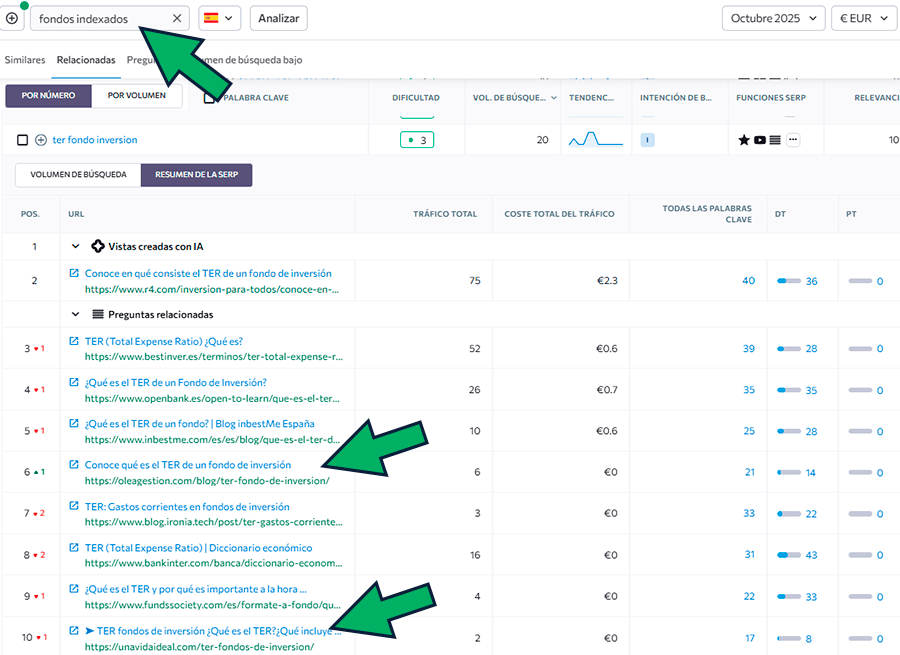Open the Spain country flag dropdown
Viewport: 900px width, 655px height.
point(219,18)
